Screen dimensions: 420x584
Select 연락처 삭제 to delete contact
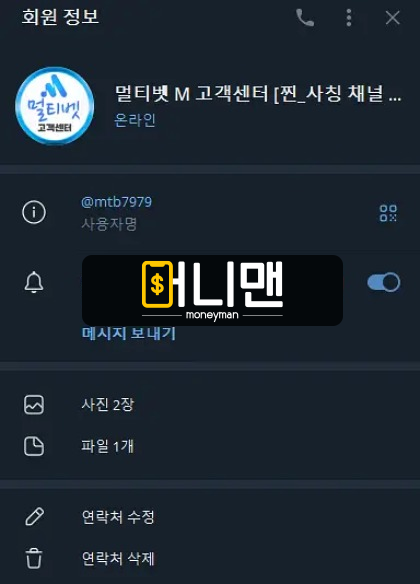click(x=210, y=558)
